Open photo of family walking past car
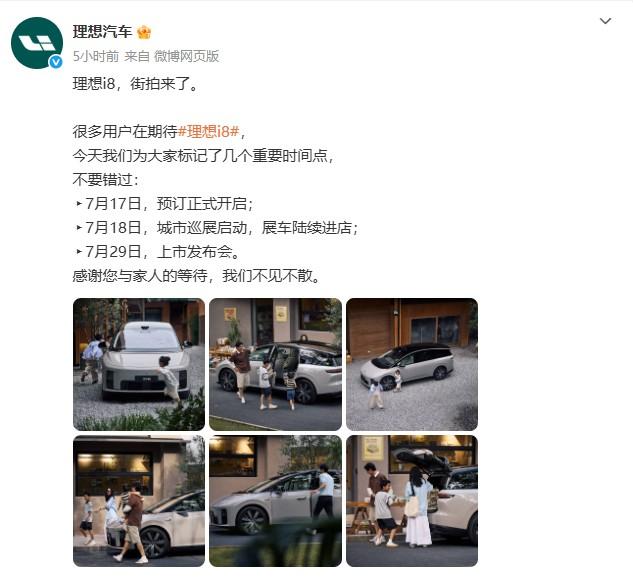The height and width of the screenshot is (577, 633). click(x=139, y=501)
